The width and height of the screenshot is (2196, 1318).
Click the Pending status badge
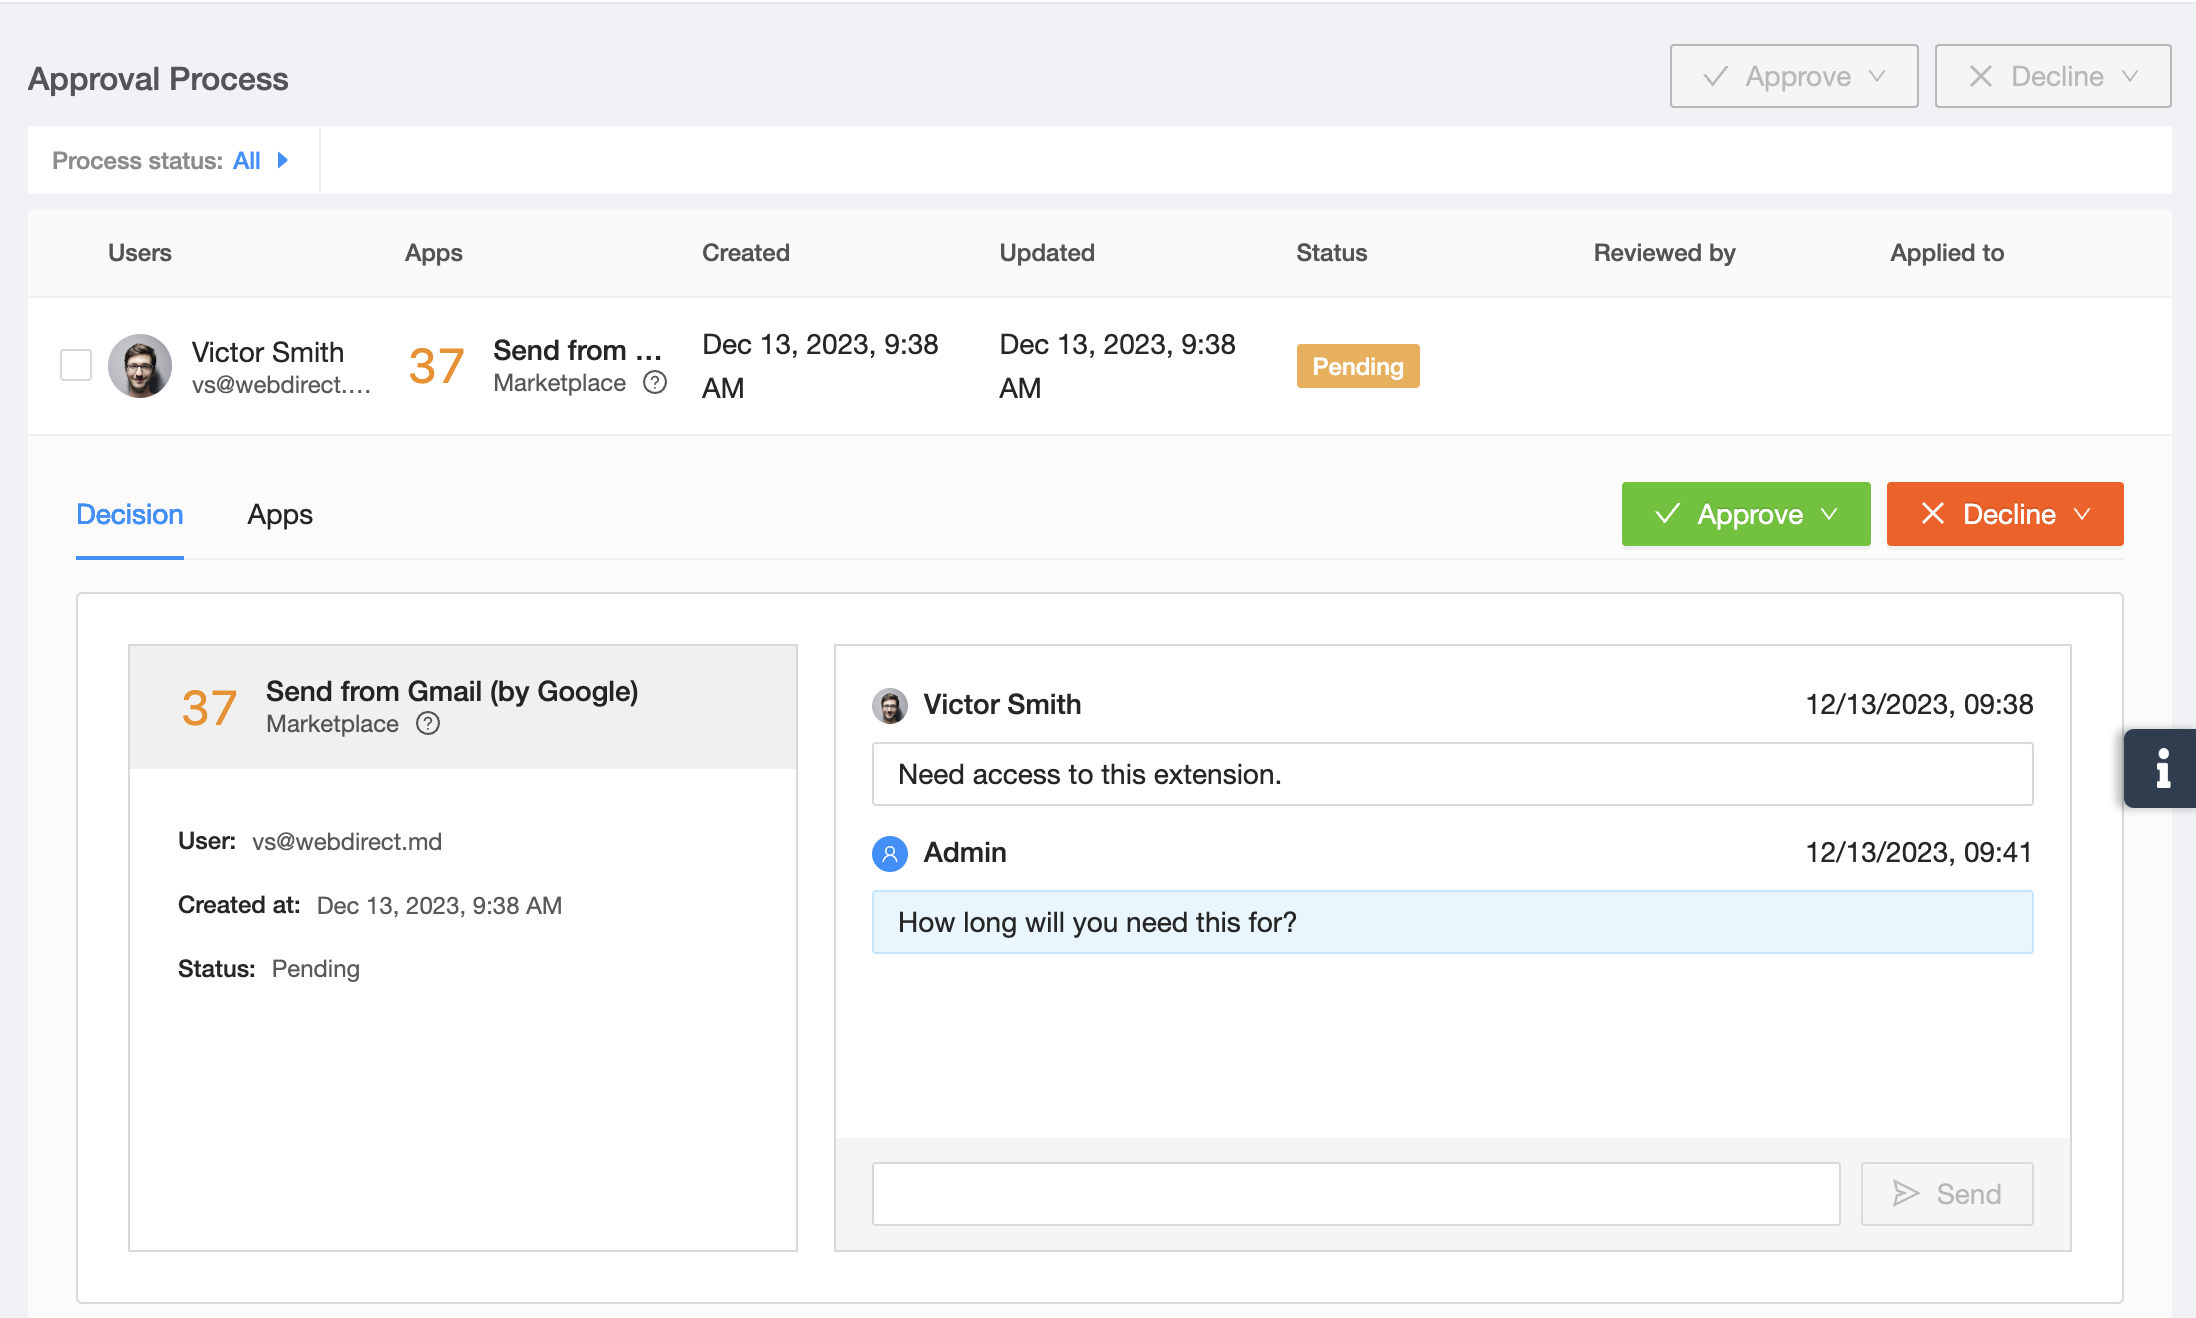point(1357,366)
